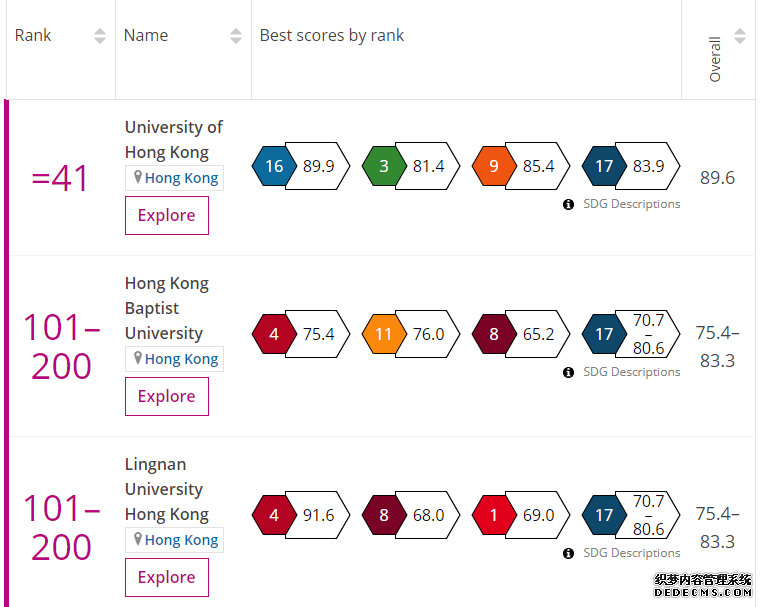Click the Overall column header label
Screen dimensions: 763x607
(x=714, y=59)
